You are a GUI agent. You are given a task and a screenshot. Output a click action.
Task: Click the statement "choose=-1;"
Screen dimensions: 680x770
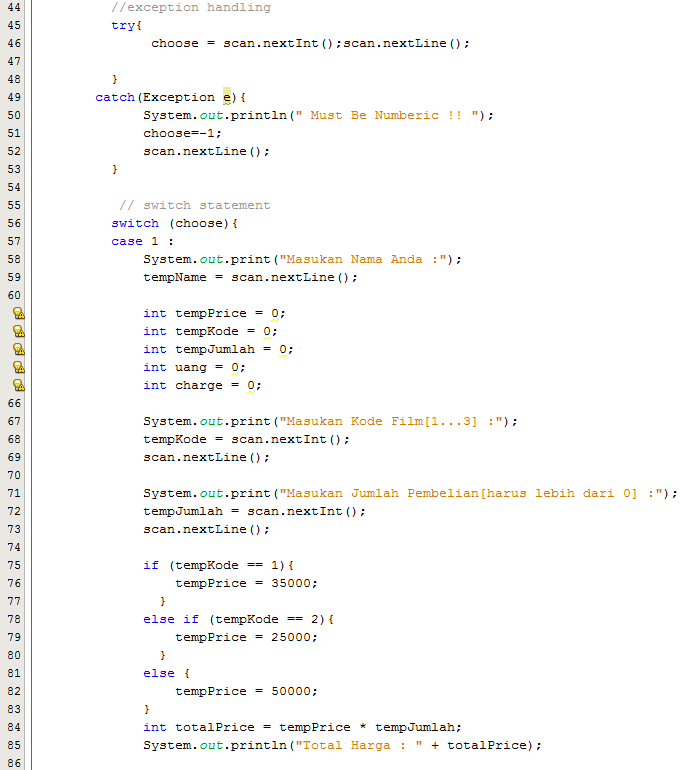[x=183, y=133]
